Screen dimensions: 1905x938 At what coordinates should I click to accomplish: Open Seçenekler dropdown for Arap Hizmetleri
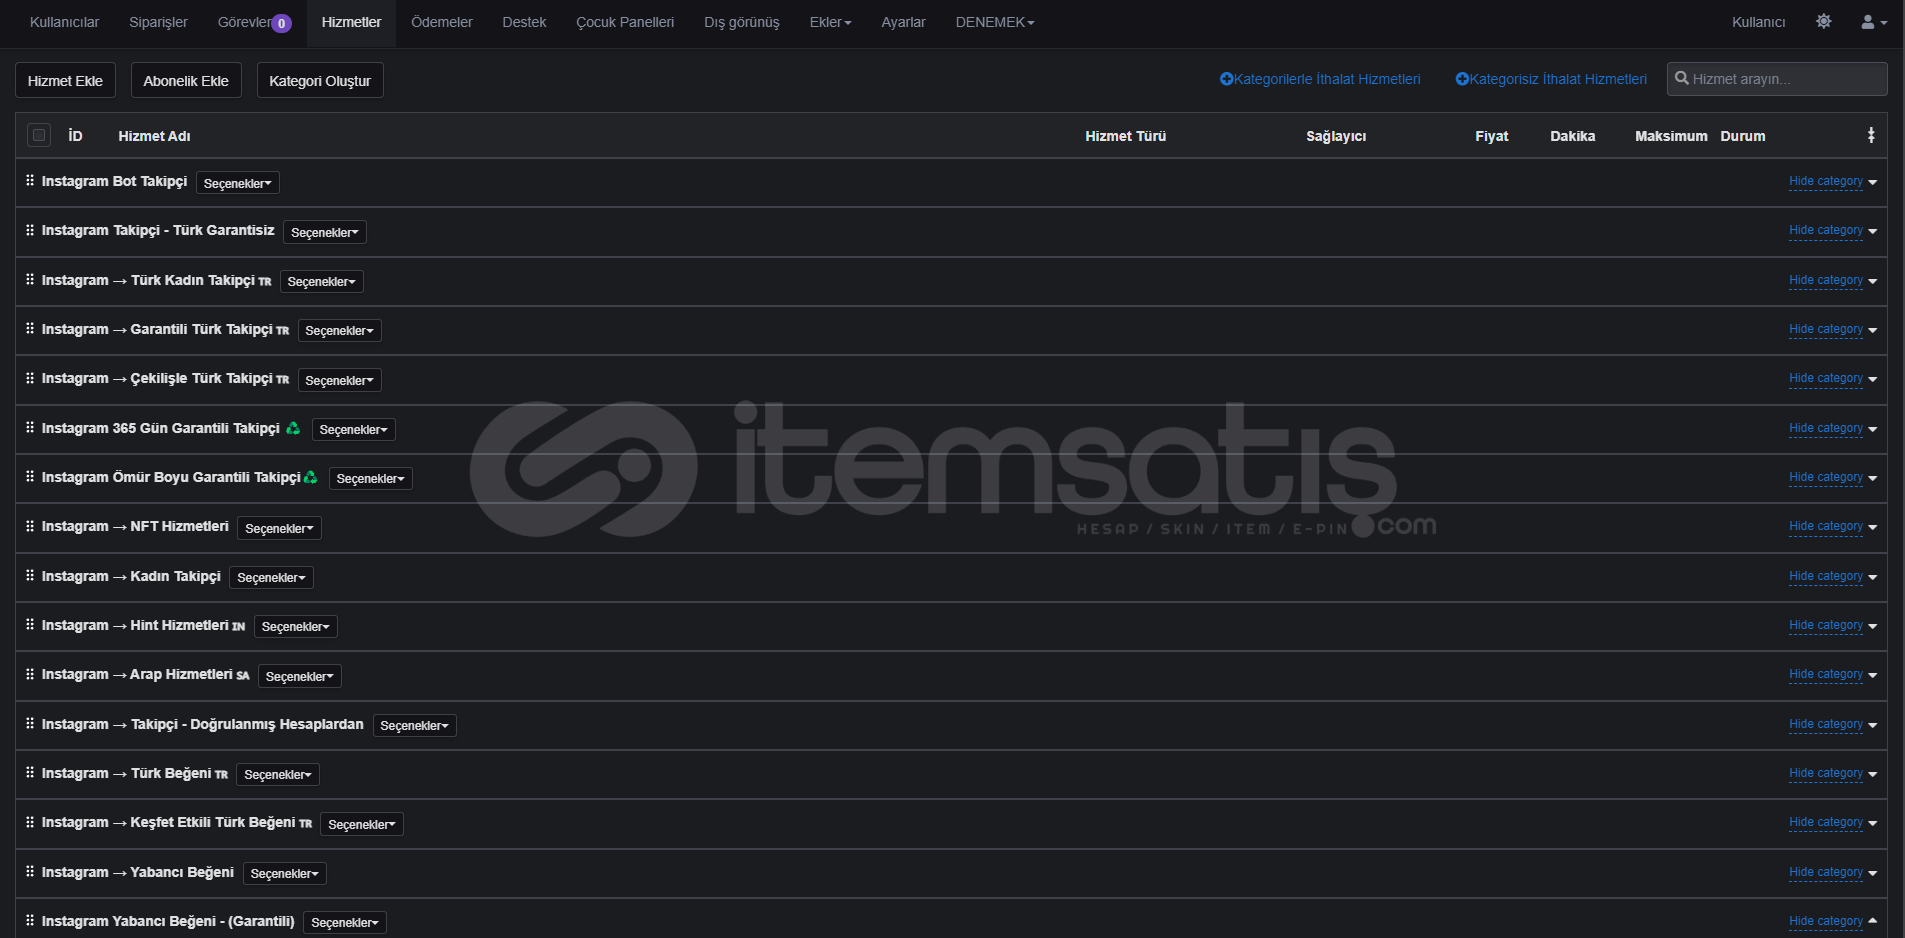[x=300, y=677]
